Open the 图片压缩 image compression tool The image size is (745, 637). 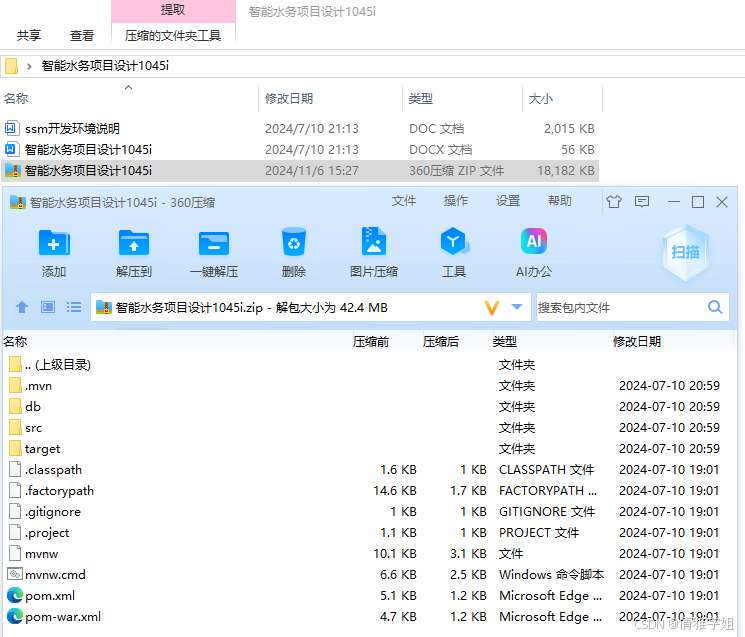click(x=374, y=241)
